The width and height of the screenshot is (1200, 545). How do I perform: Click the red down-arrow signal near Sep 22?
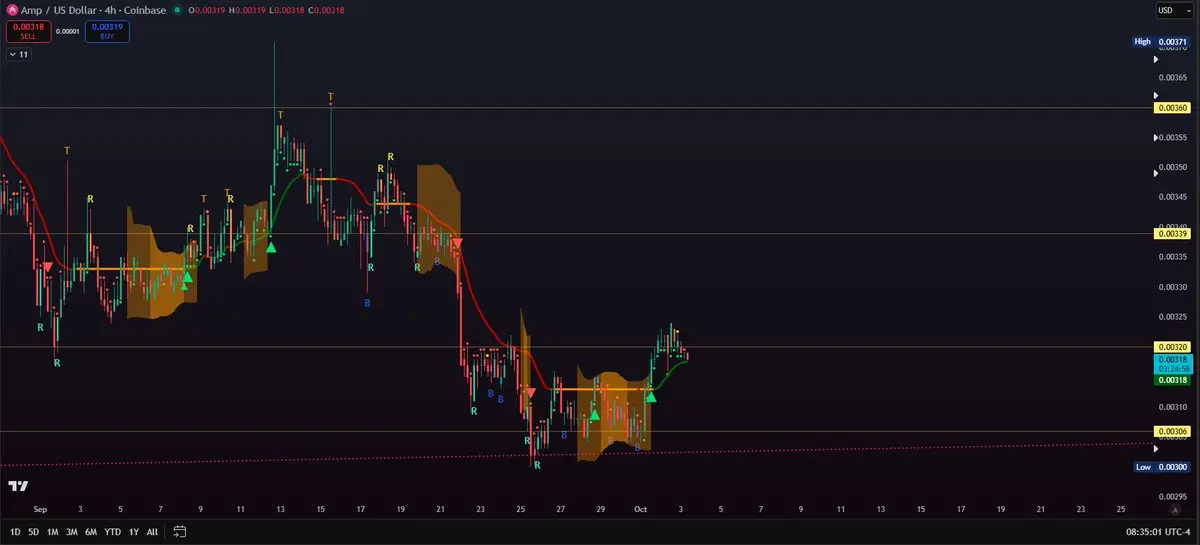tap(457, 243)
